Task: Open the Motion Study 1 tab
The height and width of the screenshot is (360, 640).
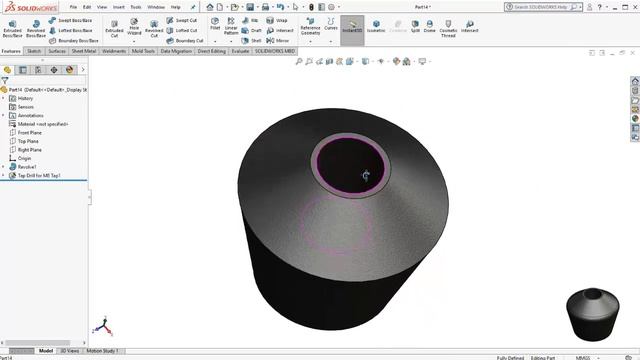Action: point(102,351)
